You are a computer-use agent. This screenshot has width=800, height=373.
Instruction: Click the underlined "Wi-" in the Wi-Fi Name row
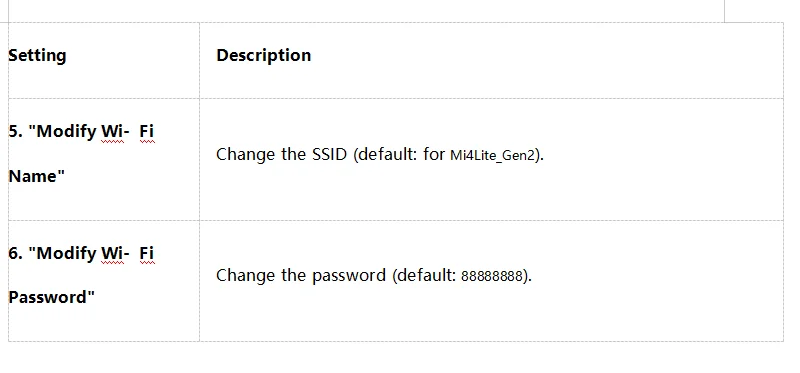tap(115, 132)
